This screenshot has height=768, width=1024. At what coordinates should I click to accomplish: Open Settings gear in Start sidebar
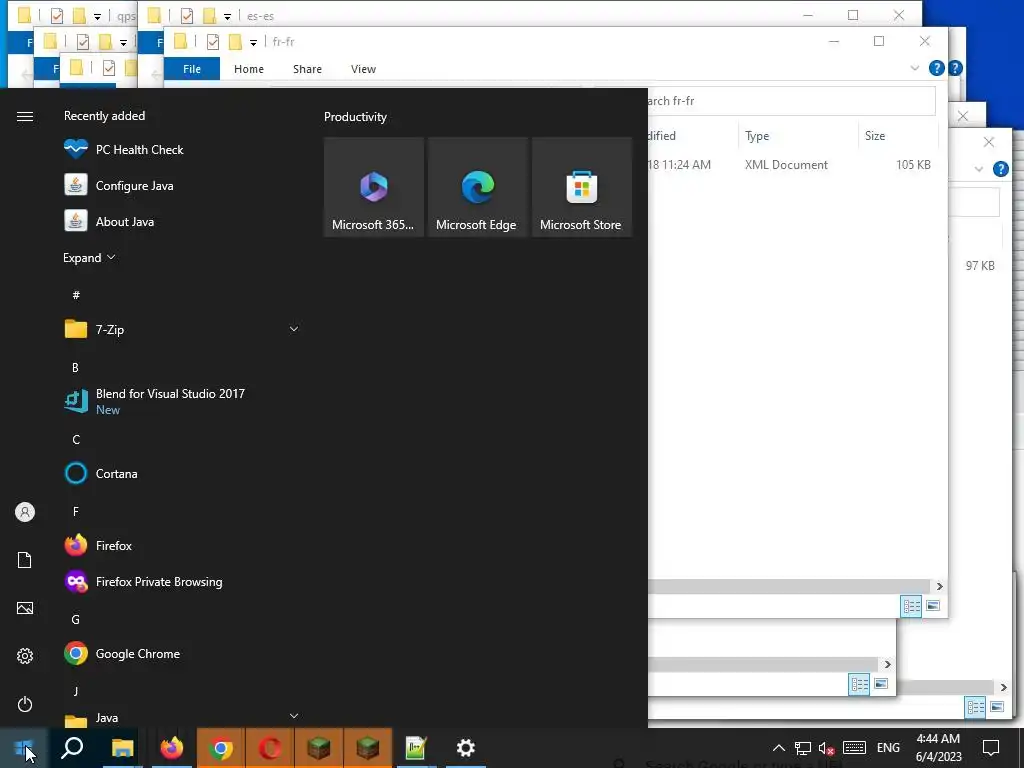tap(25, 656)
